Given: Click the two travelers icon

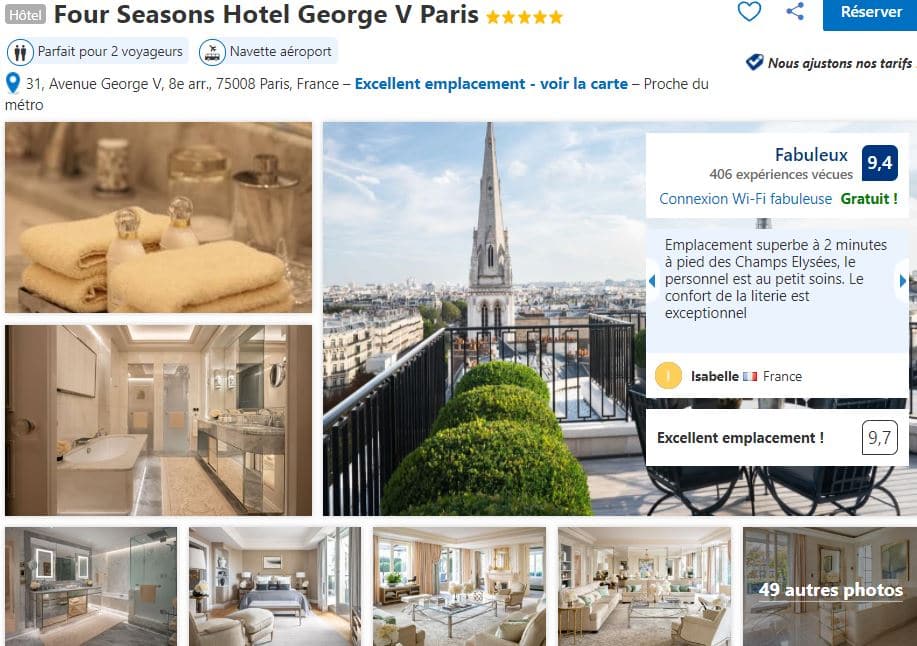Looking at the screenshot, I should point(20,53).
